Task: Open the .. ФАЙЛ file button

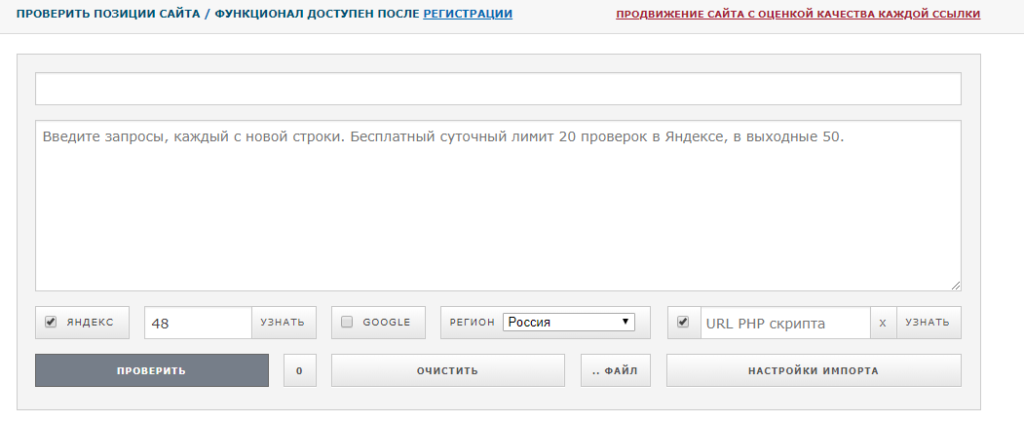Action: pos(615,370)
